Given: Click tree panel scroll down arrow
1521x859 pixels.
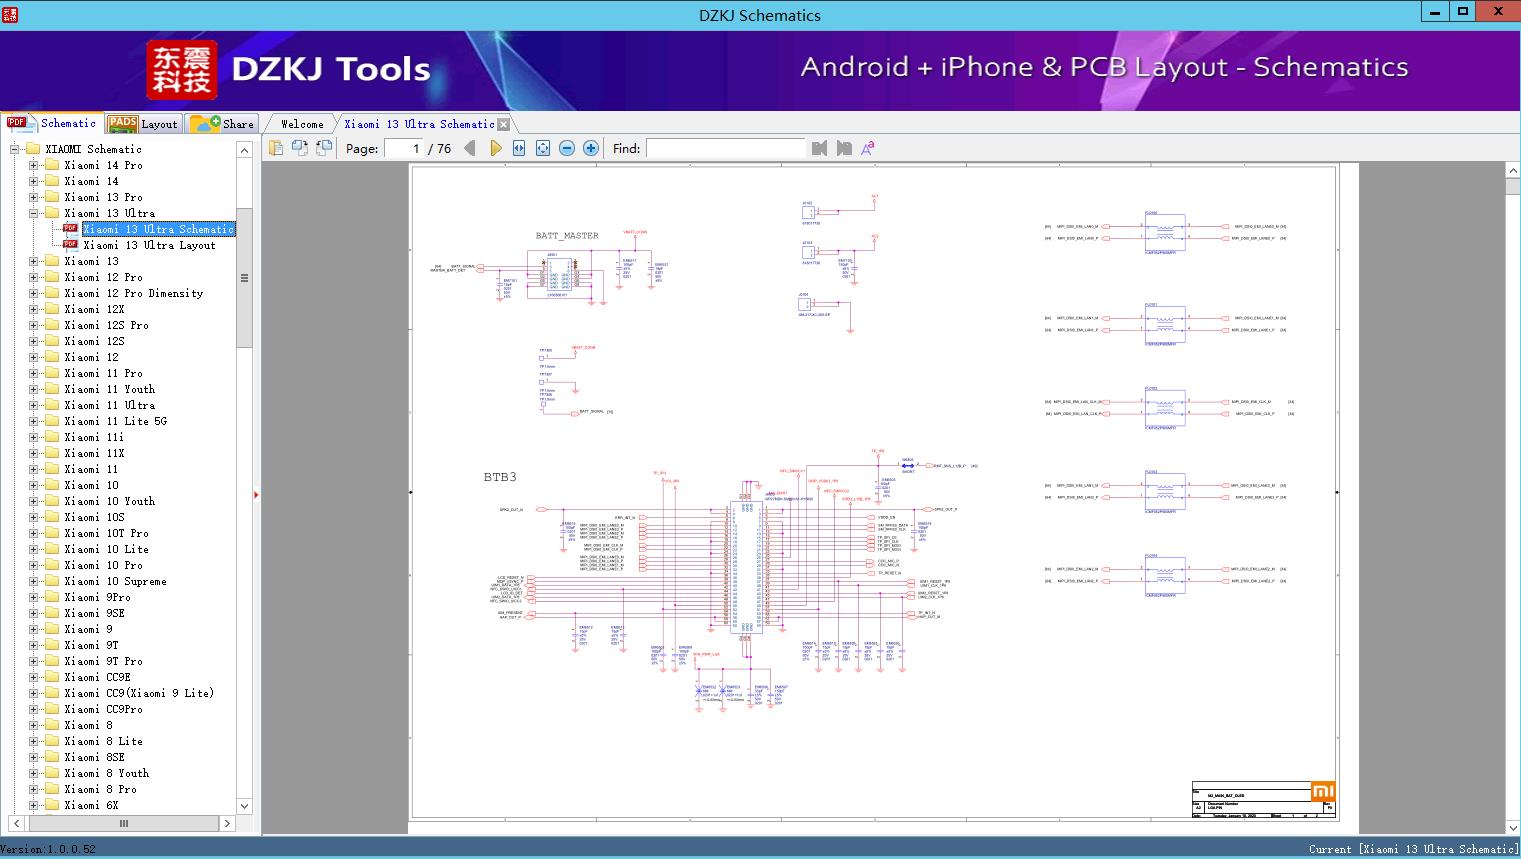Looking at the screenshot, I should 244,806.
